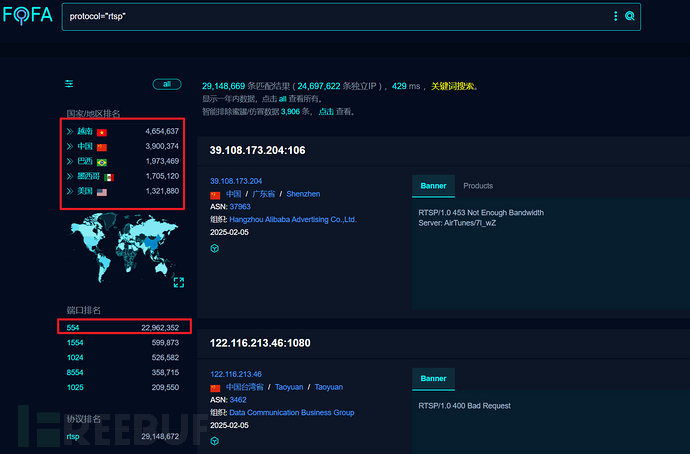Viewport: 690px width, 454px height.
Task: Filter results by 中国 country
Action: [85, 146]
